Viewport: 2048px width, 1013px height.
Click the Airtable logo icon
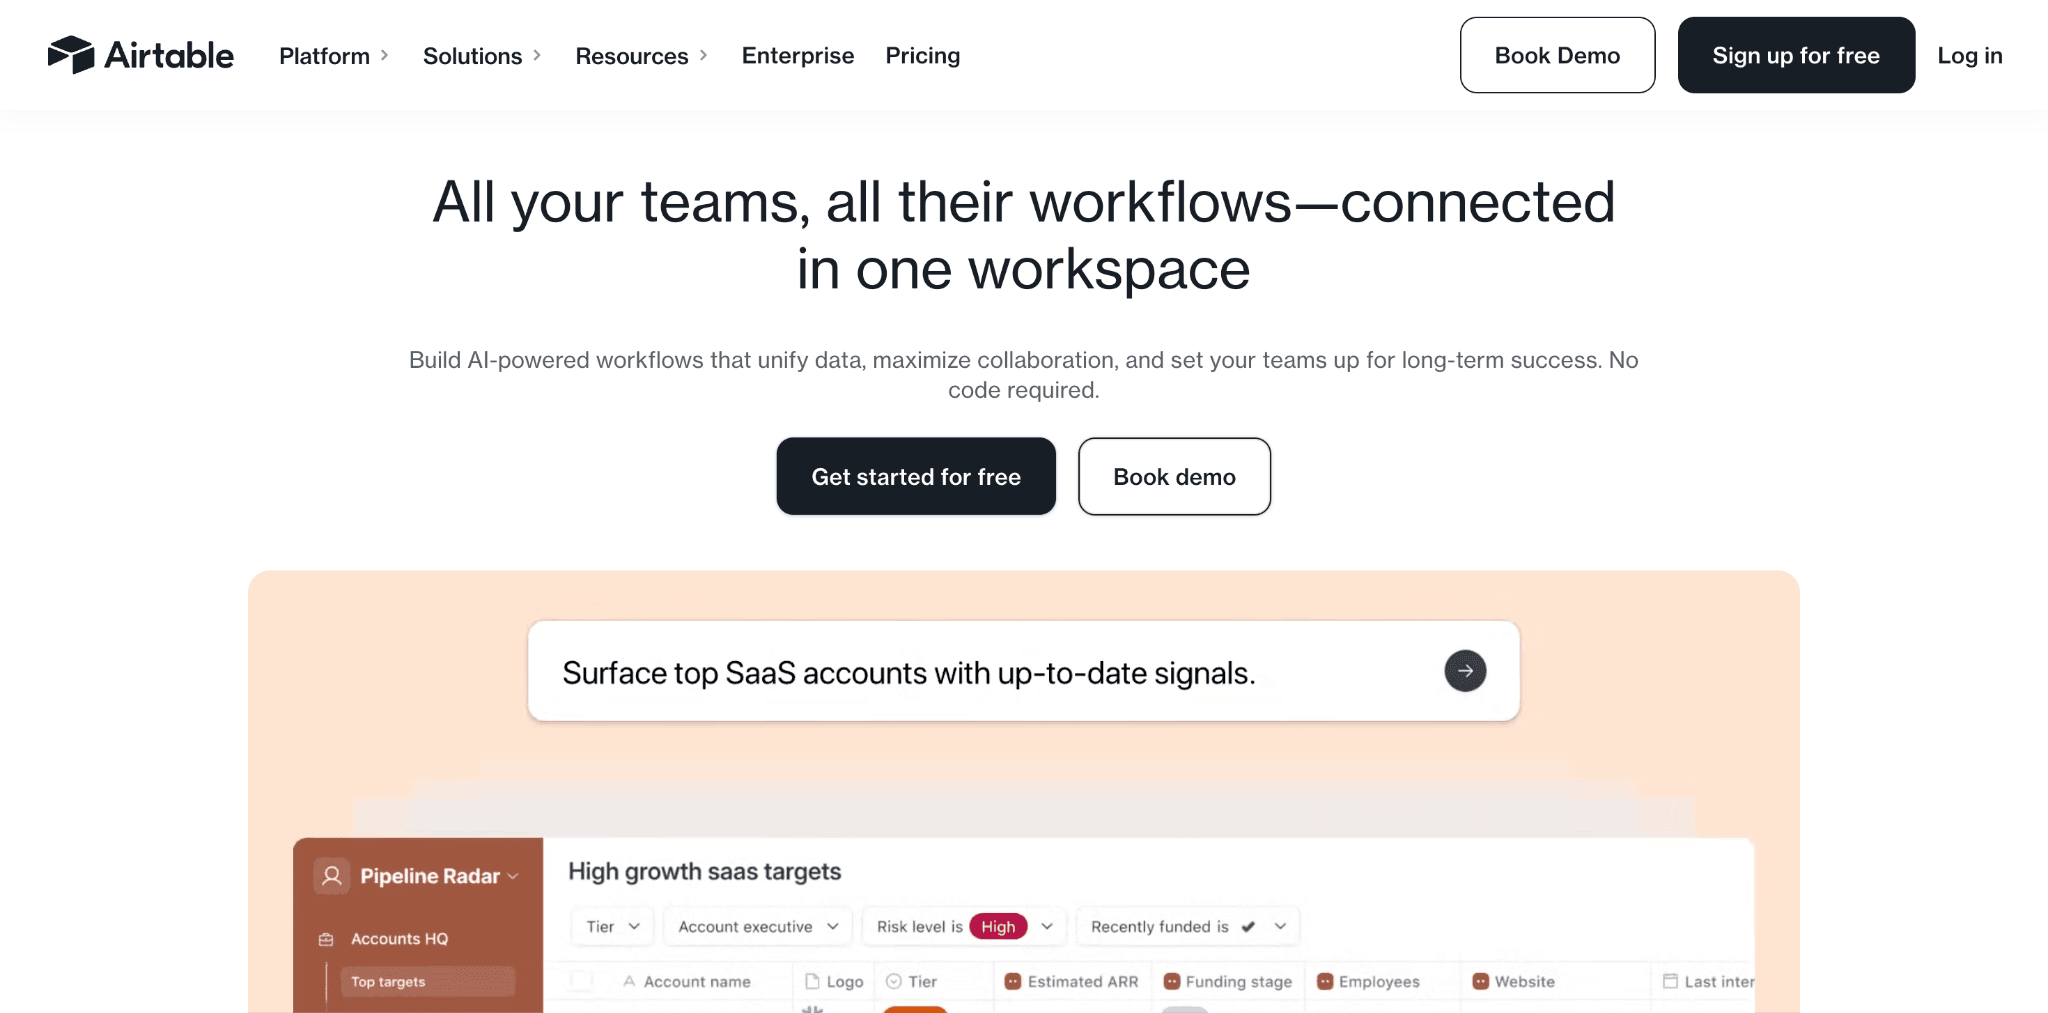click(68, 55)
